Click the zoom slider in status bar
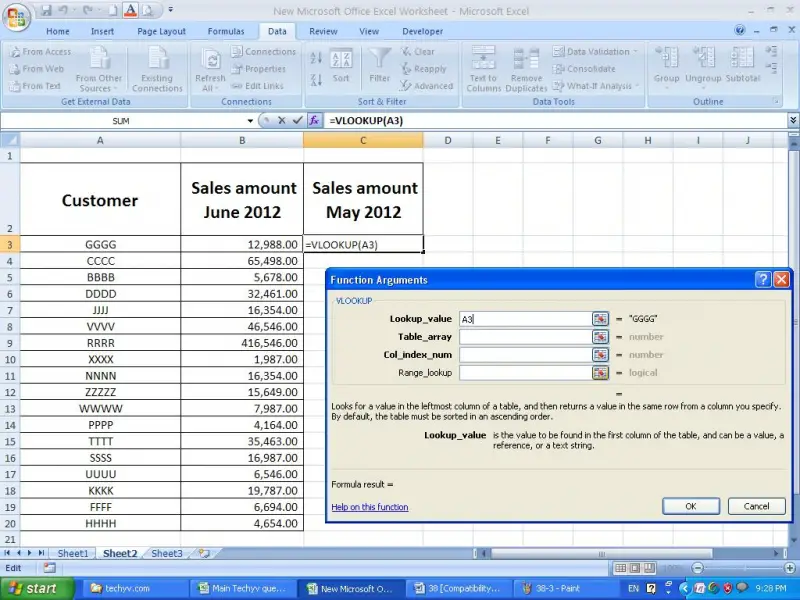 tap(743, 568)
